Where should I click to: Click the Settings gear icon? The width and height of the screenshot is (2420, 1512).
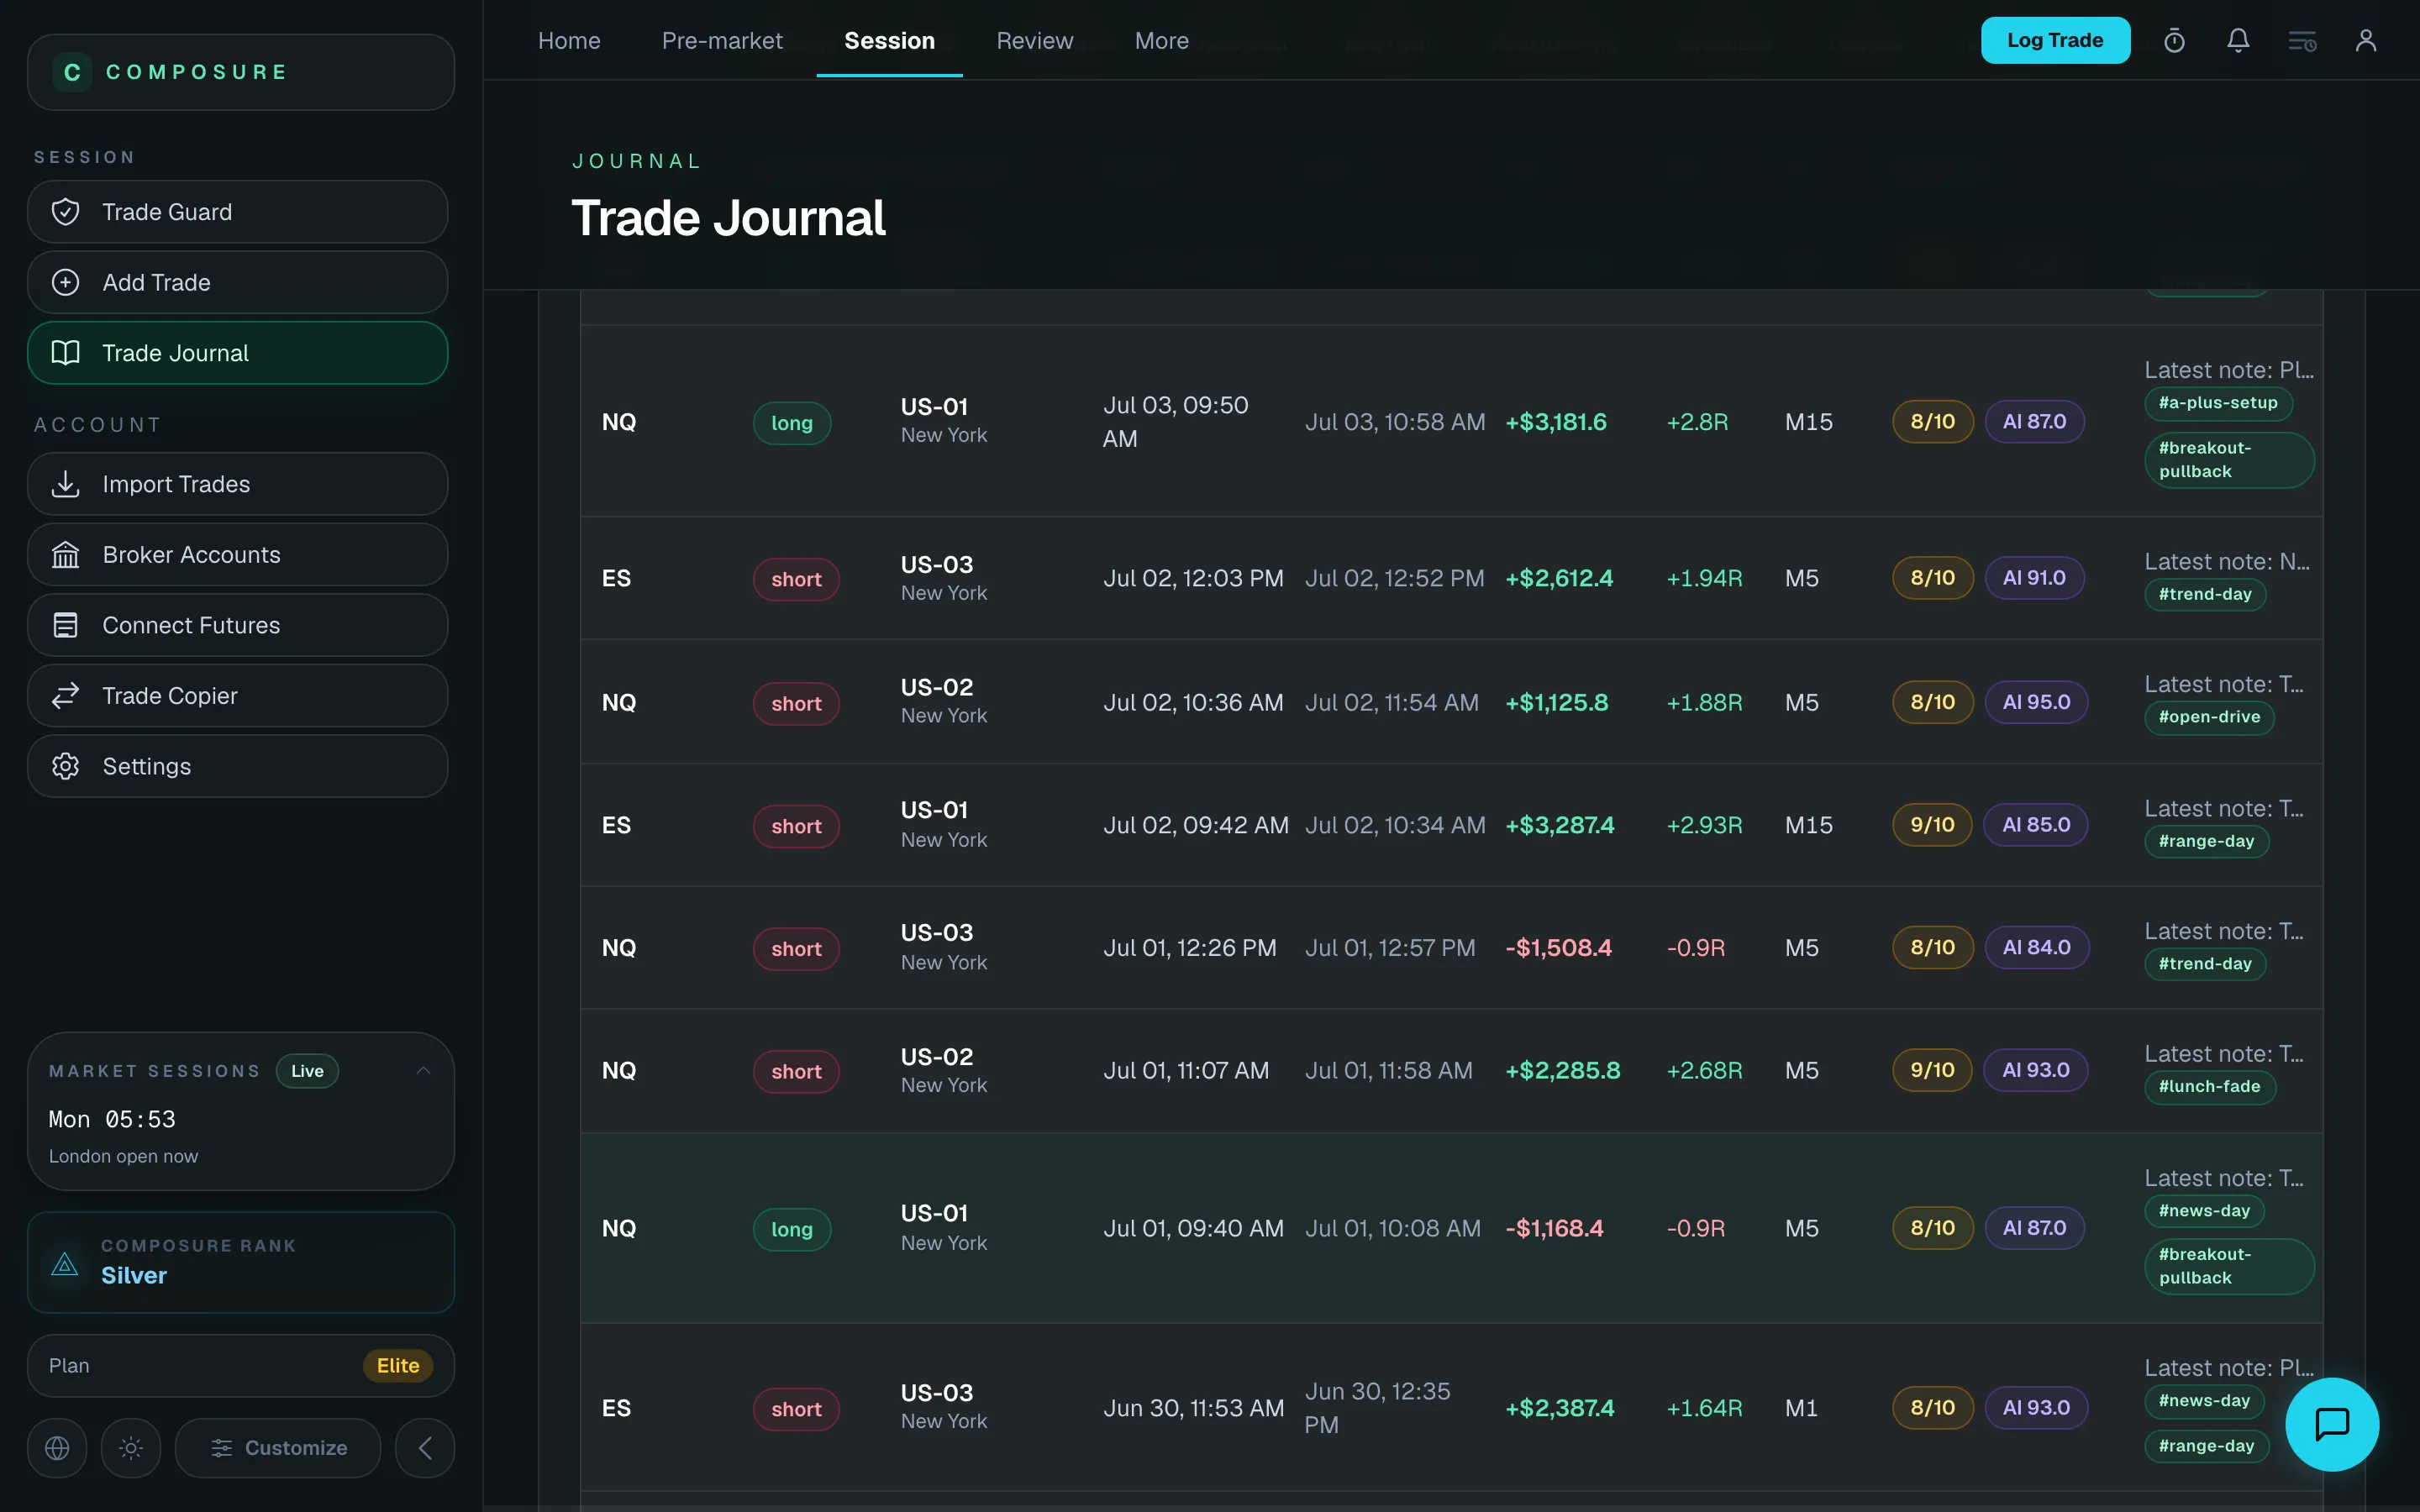[x=66, y=766]
